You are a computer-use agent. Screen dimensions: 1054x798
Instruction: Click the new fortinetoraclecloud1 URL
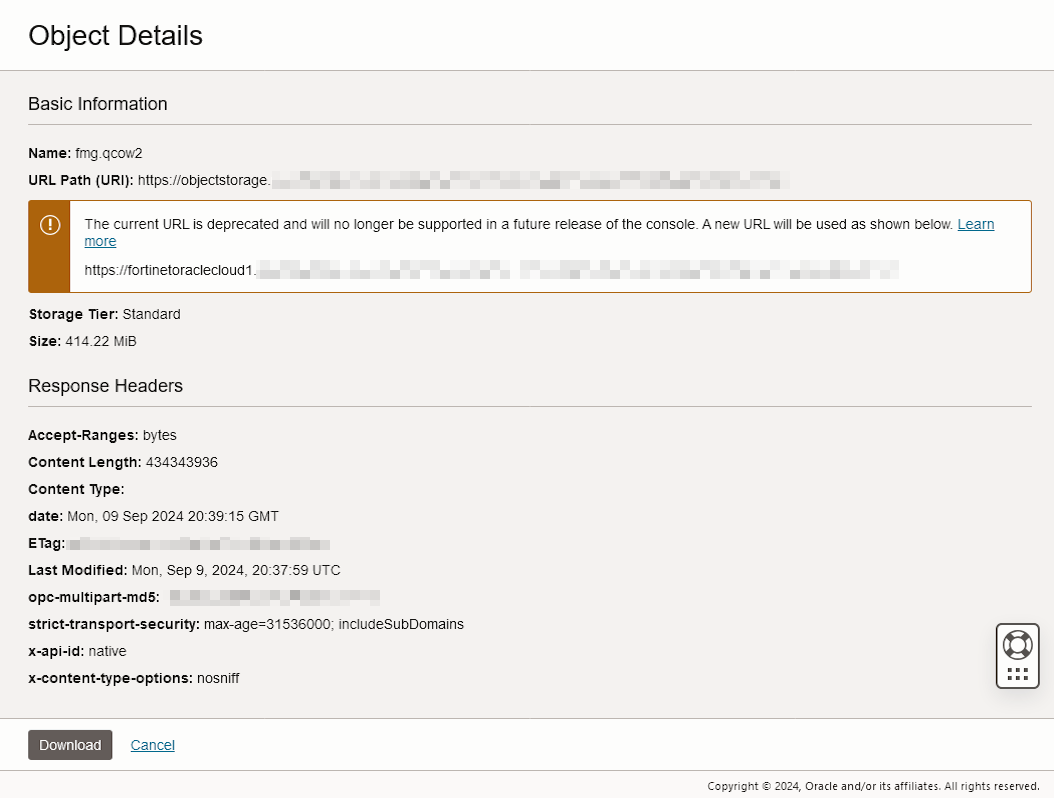pyautogui.click(x=300, y=269)
